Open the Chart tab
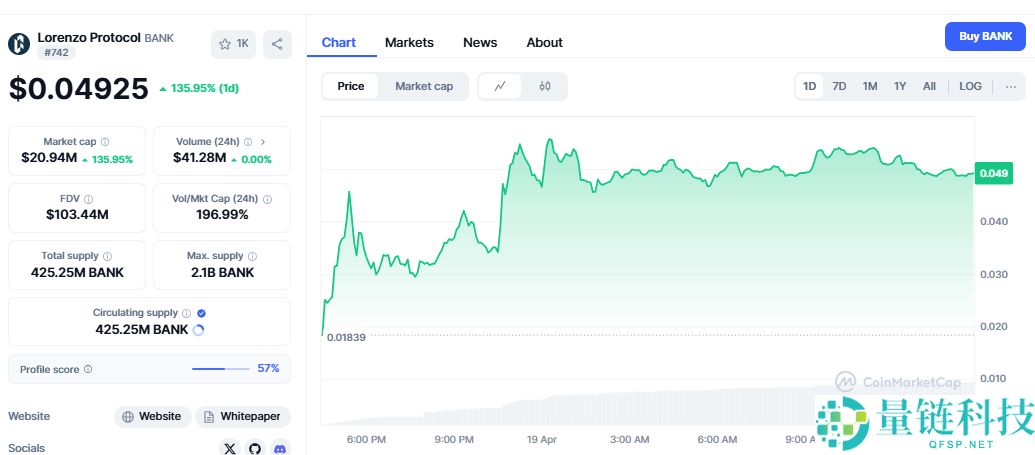The width and height of the screenshot is (1035, 455). click(339, 43)
